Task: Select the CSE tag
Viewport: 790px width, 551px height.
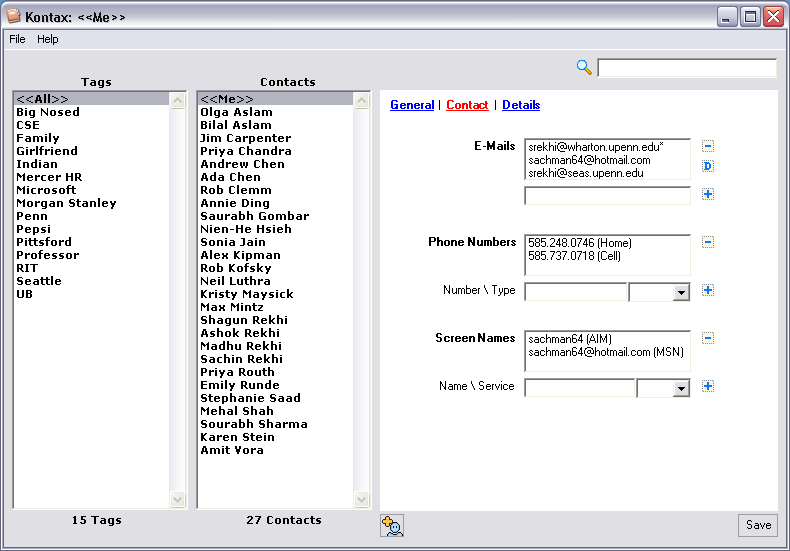Action: pos(92,125)
